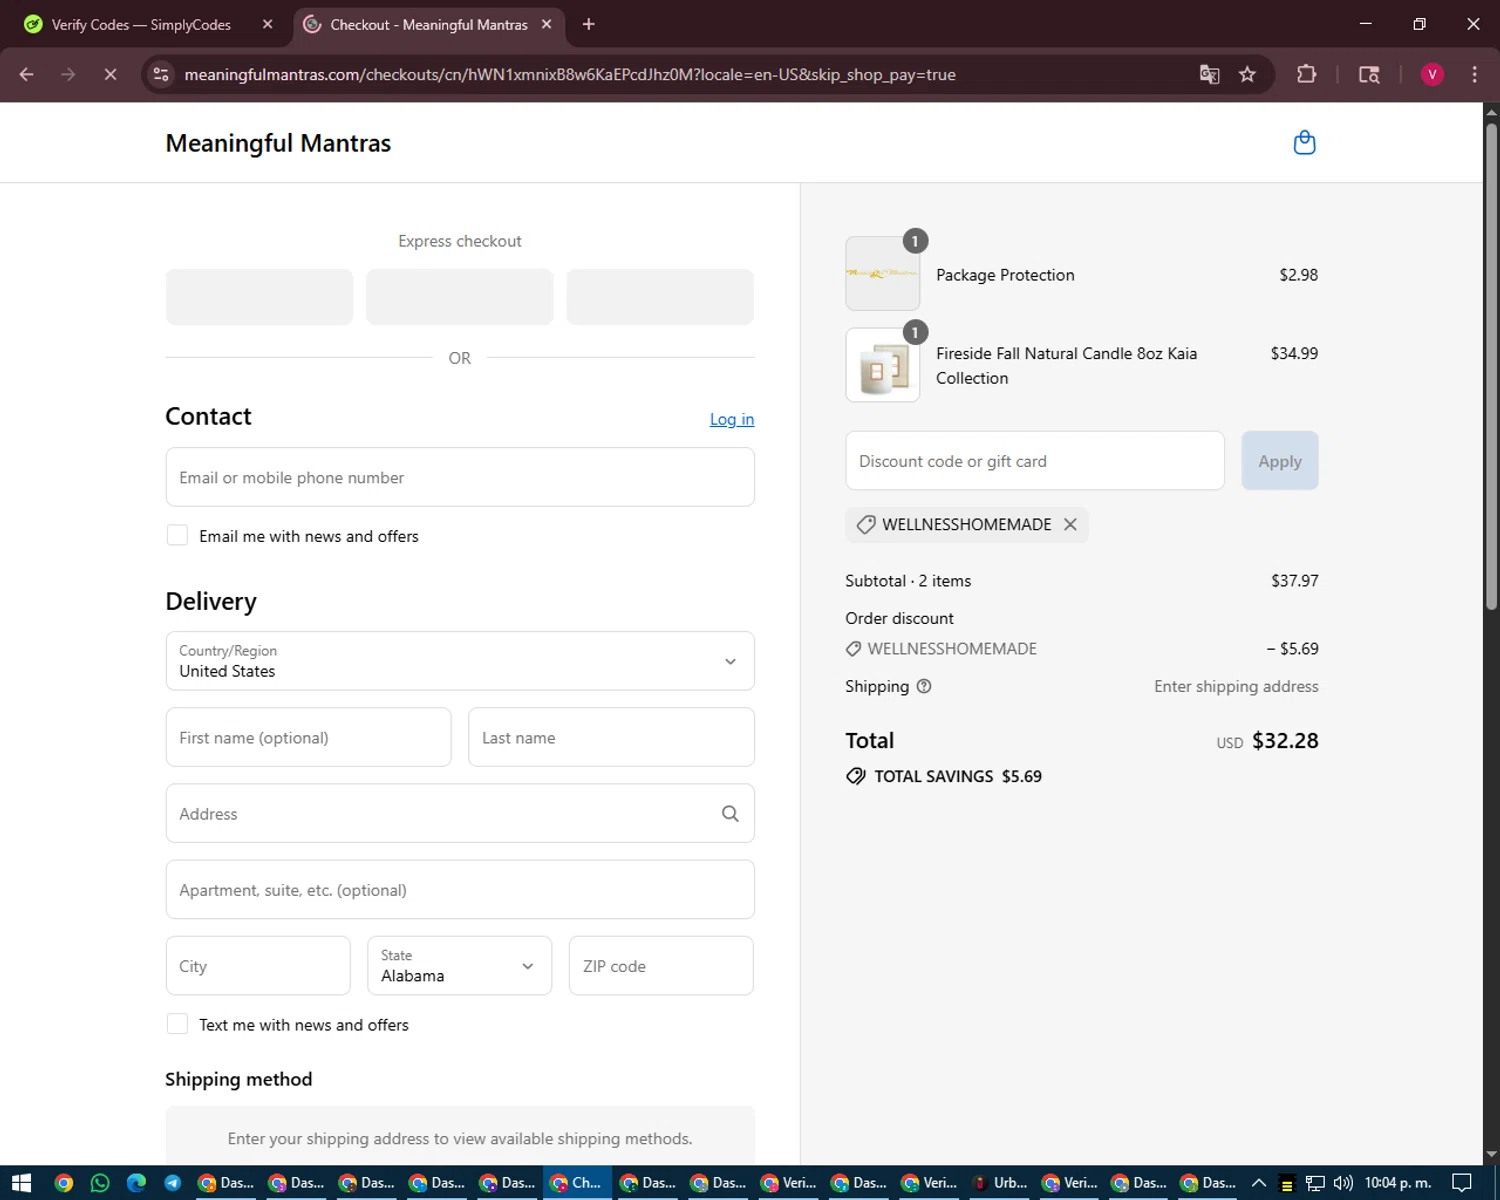The height and width of the screenshot is (1200, 1500).
Task: Click the page vertical scrollbar thumb
Action: click(x=1491, y=365)
